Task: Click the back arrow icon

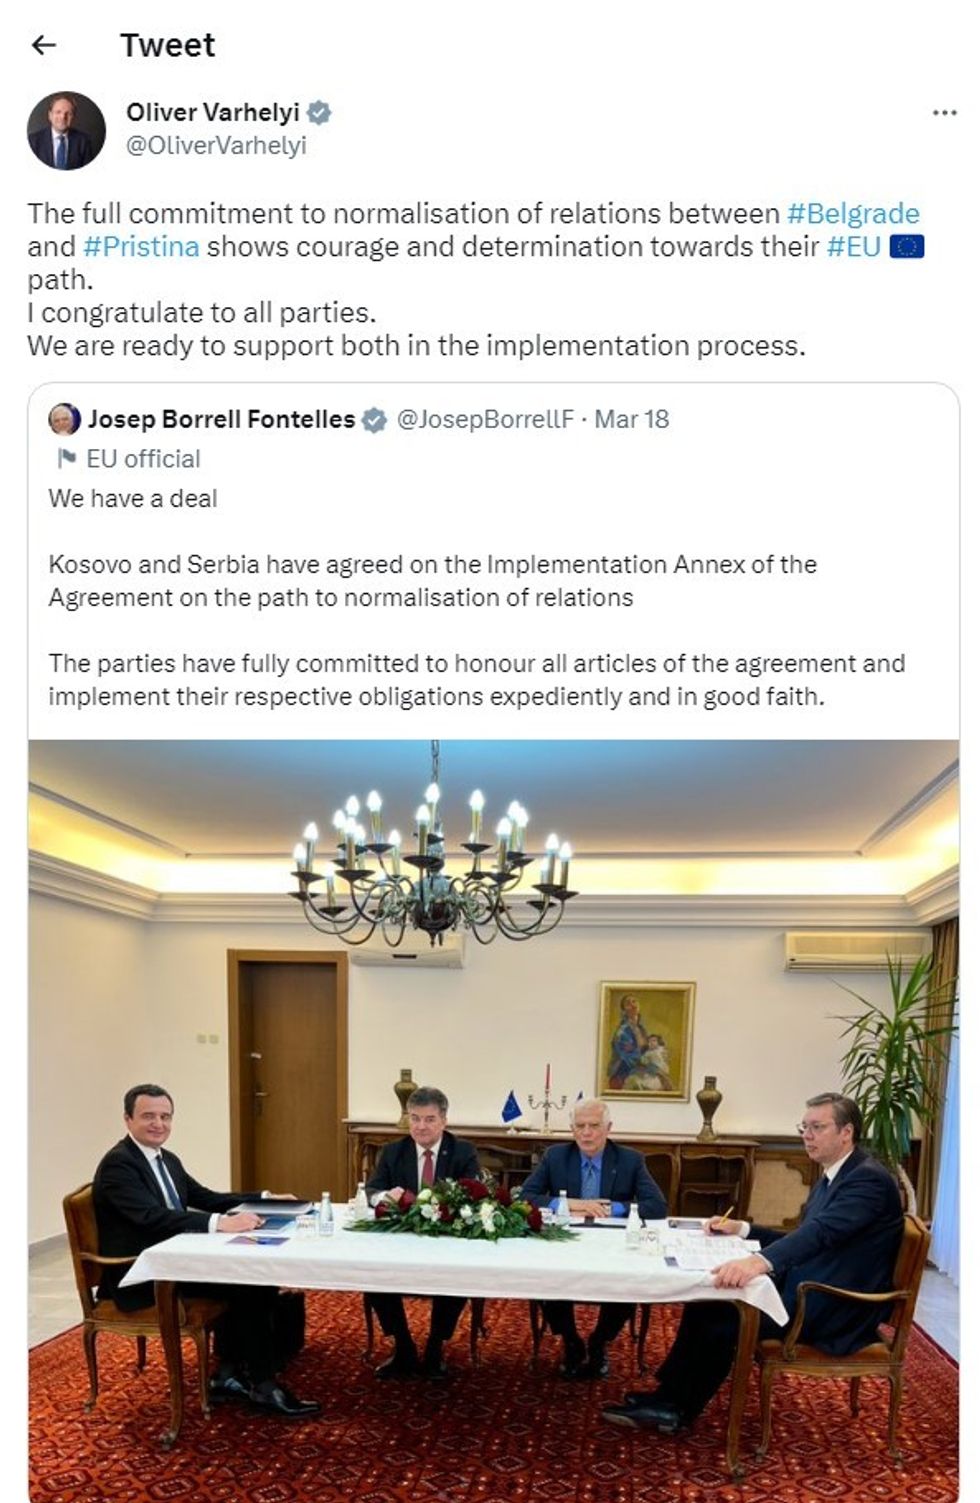Action: pyautogui.click(x=44, y=45)
